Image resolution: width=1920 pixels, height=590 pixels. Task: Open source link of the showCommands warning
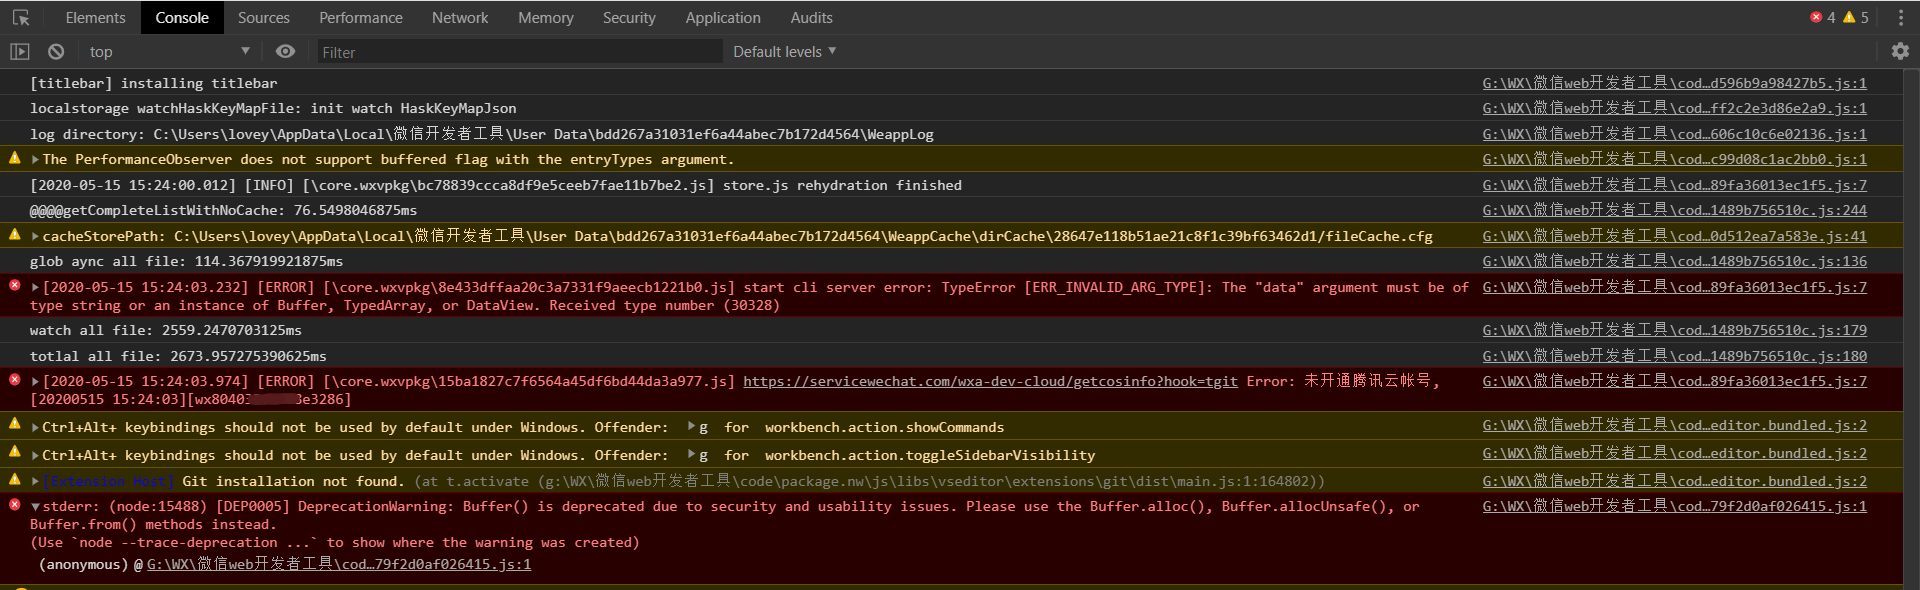(1674, 426)
